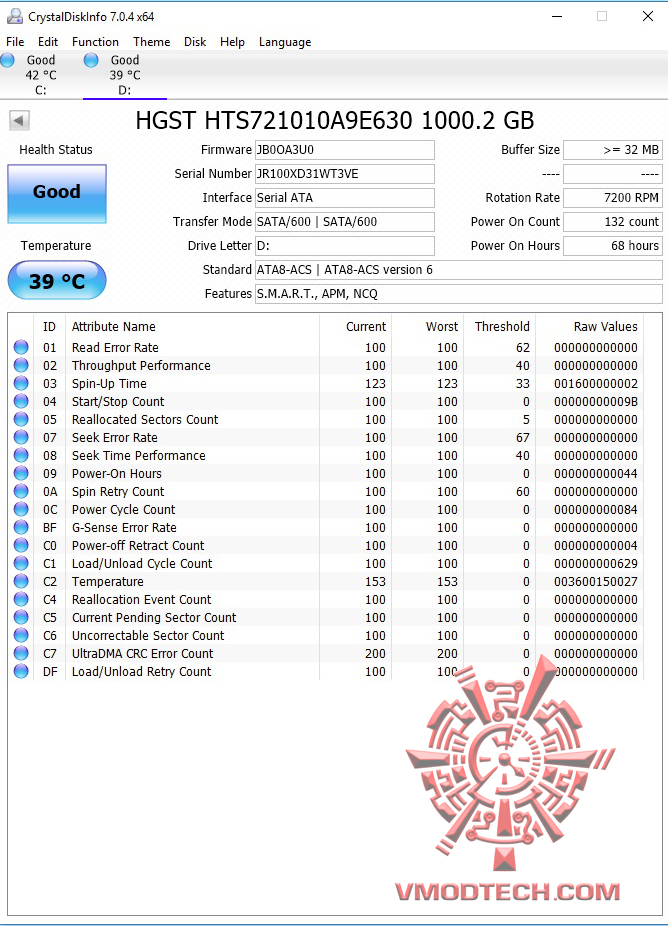Click the Transfer Mode field SATA/600
The width and height of the screenshot is (668, 926).
[345, 222]
